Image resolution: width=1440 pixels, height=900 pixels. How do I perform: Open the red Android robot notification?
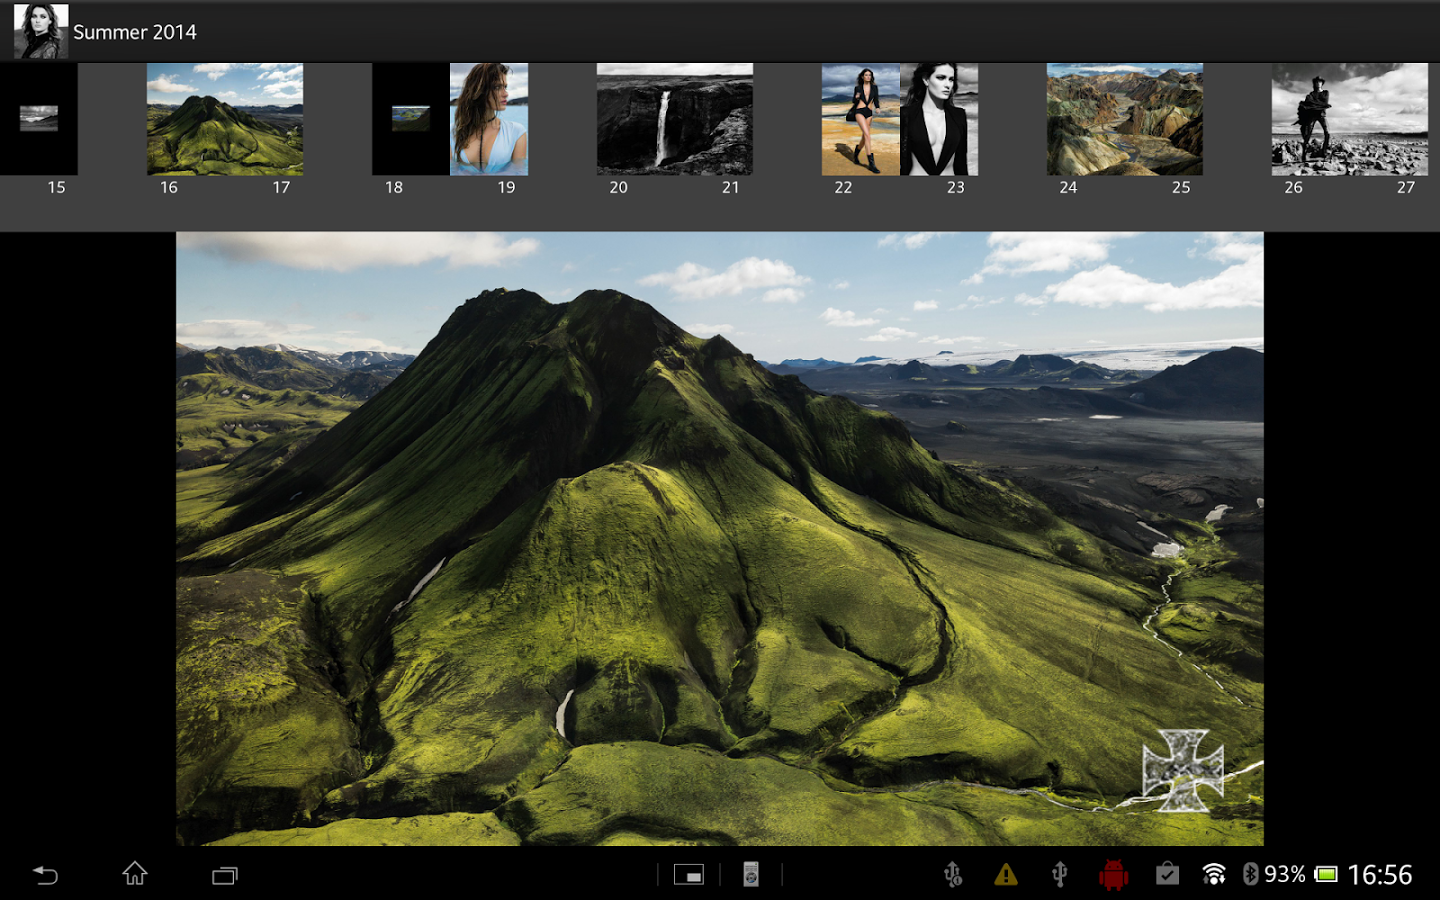click(x=1113, y=875)
